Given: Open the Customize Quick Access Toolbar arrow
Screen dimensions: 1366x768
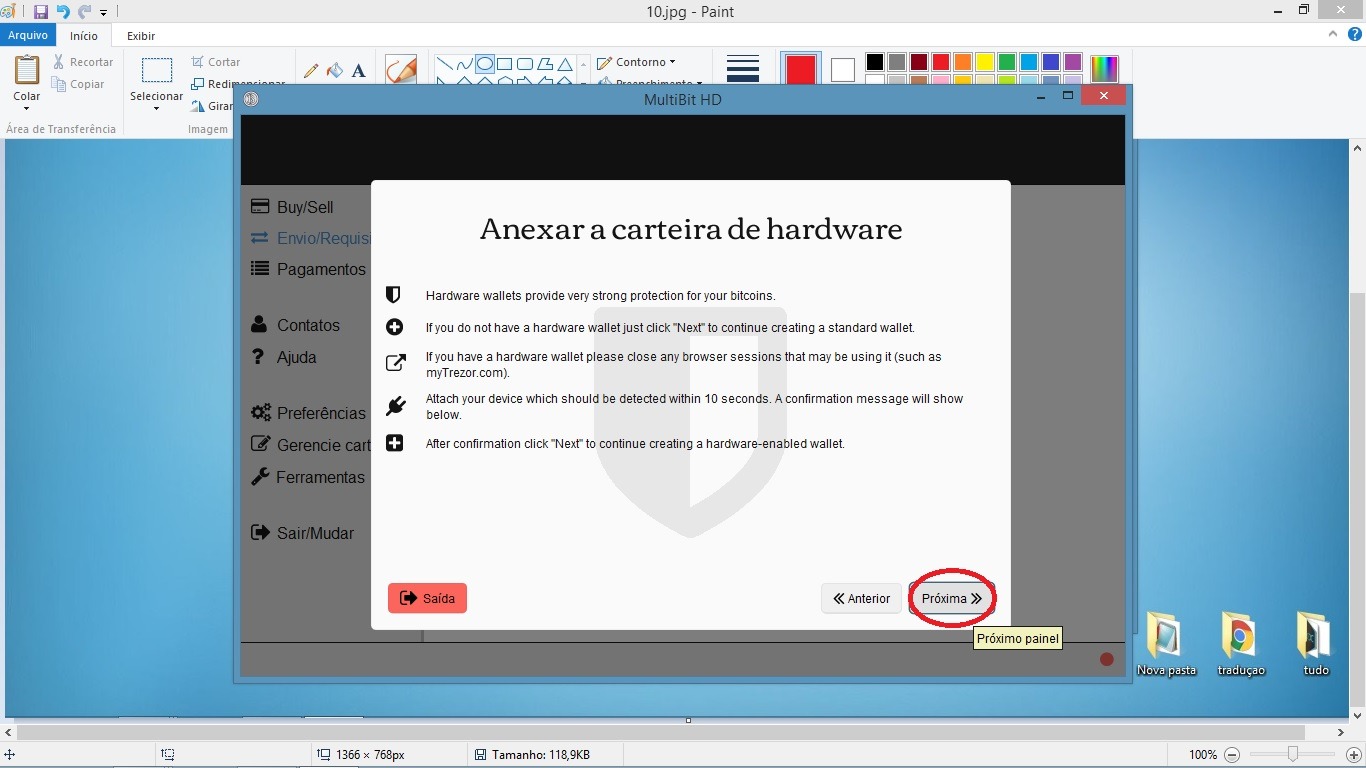Looking at the screenshot, I should [104, 13].
